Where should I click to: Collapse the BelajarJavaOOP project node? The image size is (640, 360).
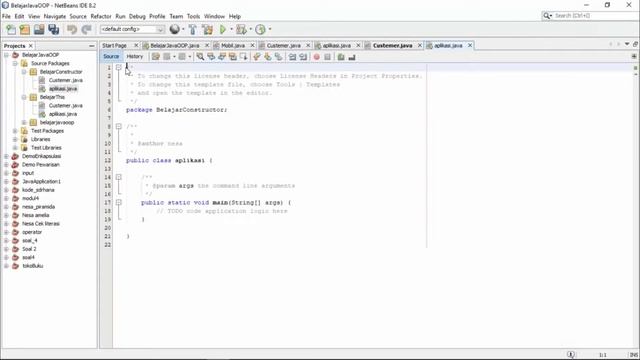pos(7,55)
